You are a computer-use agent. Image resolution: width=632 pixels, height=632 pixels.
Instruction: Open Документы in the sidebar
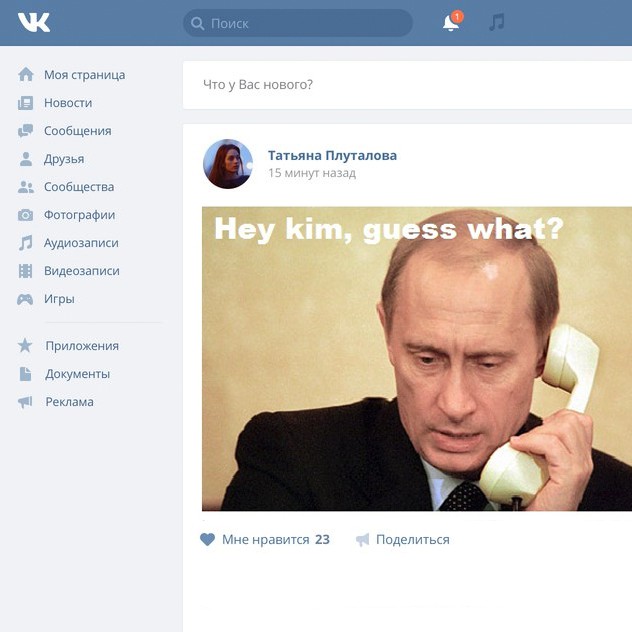77,374
